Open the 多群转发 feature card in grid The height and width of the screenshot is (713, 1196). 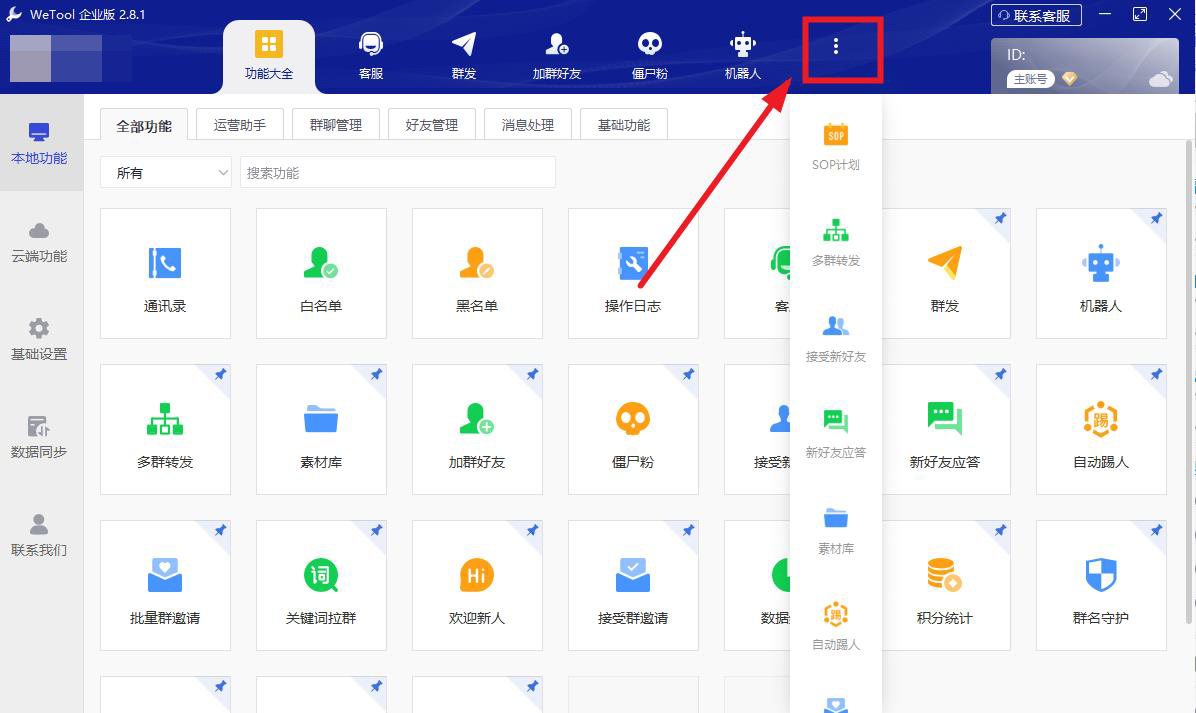[166, 429]
